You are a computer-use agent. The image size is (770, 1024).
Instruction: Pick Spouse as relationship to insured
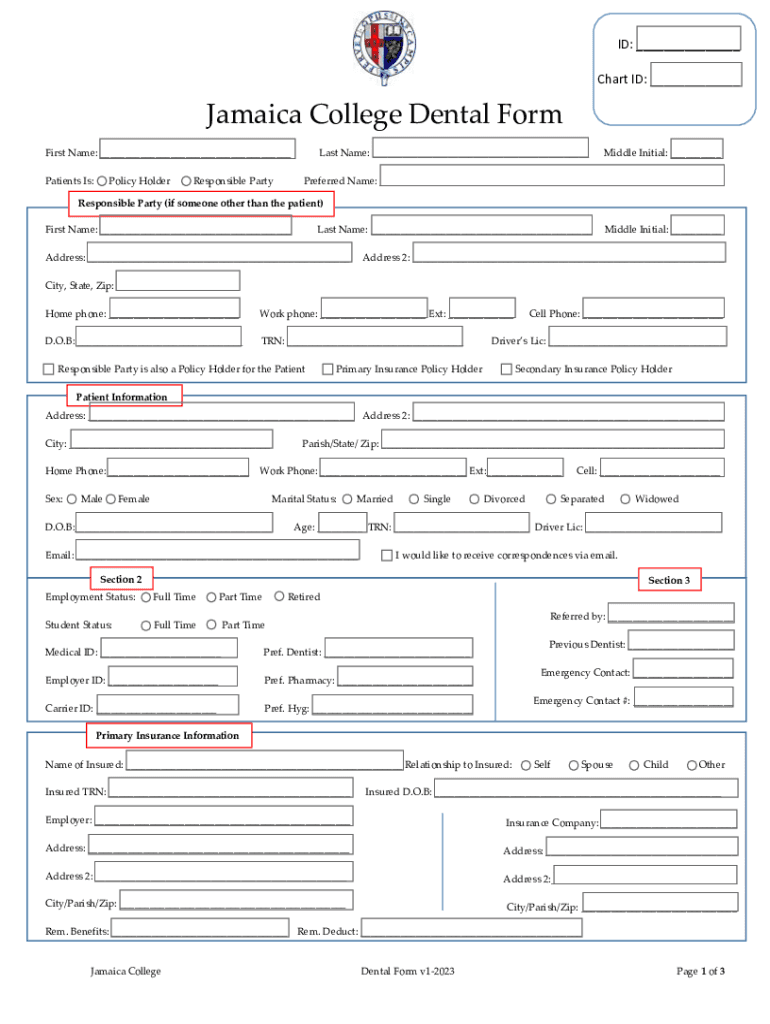573,765
